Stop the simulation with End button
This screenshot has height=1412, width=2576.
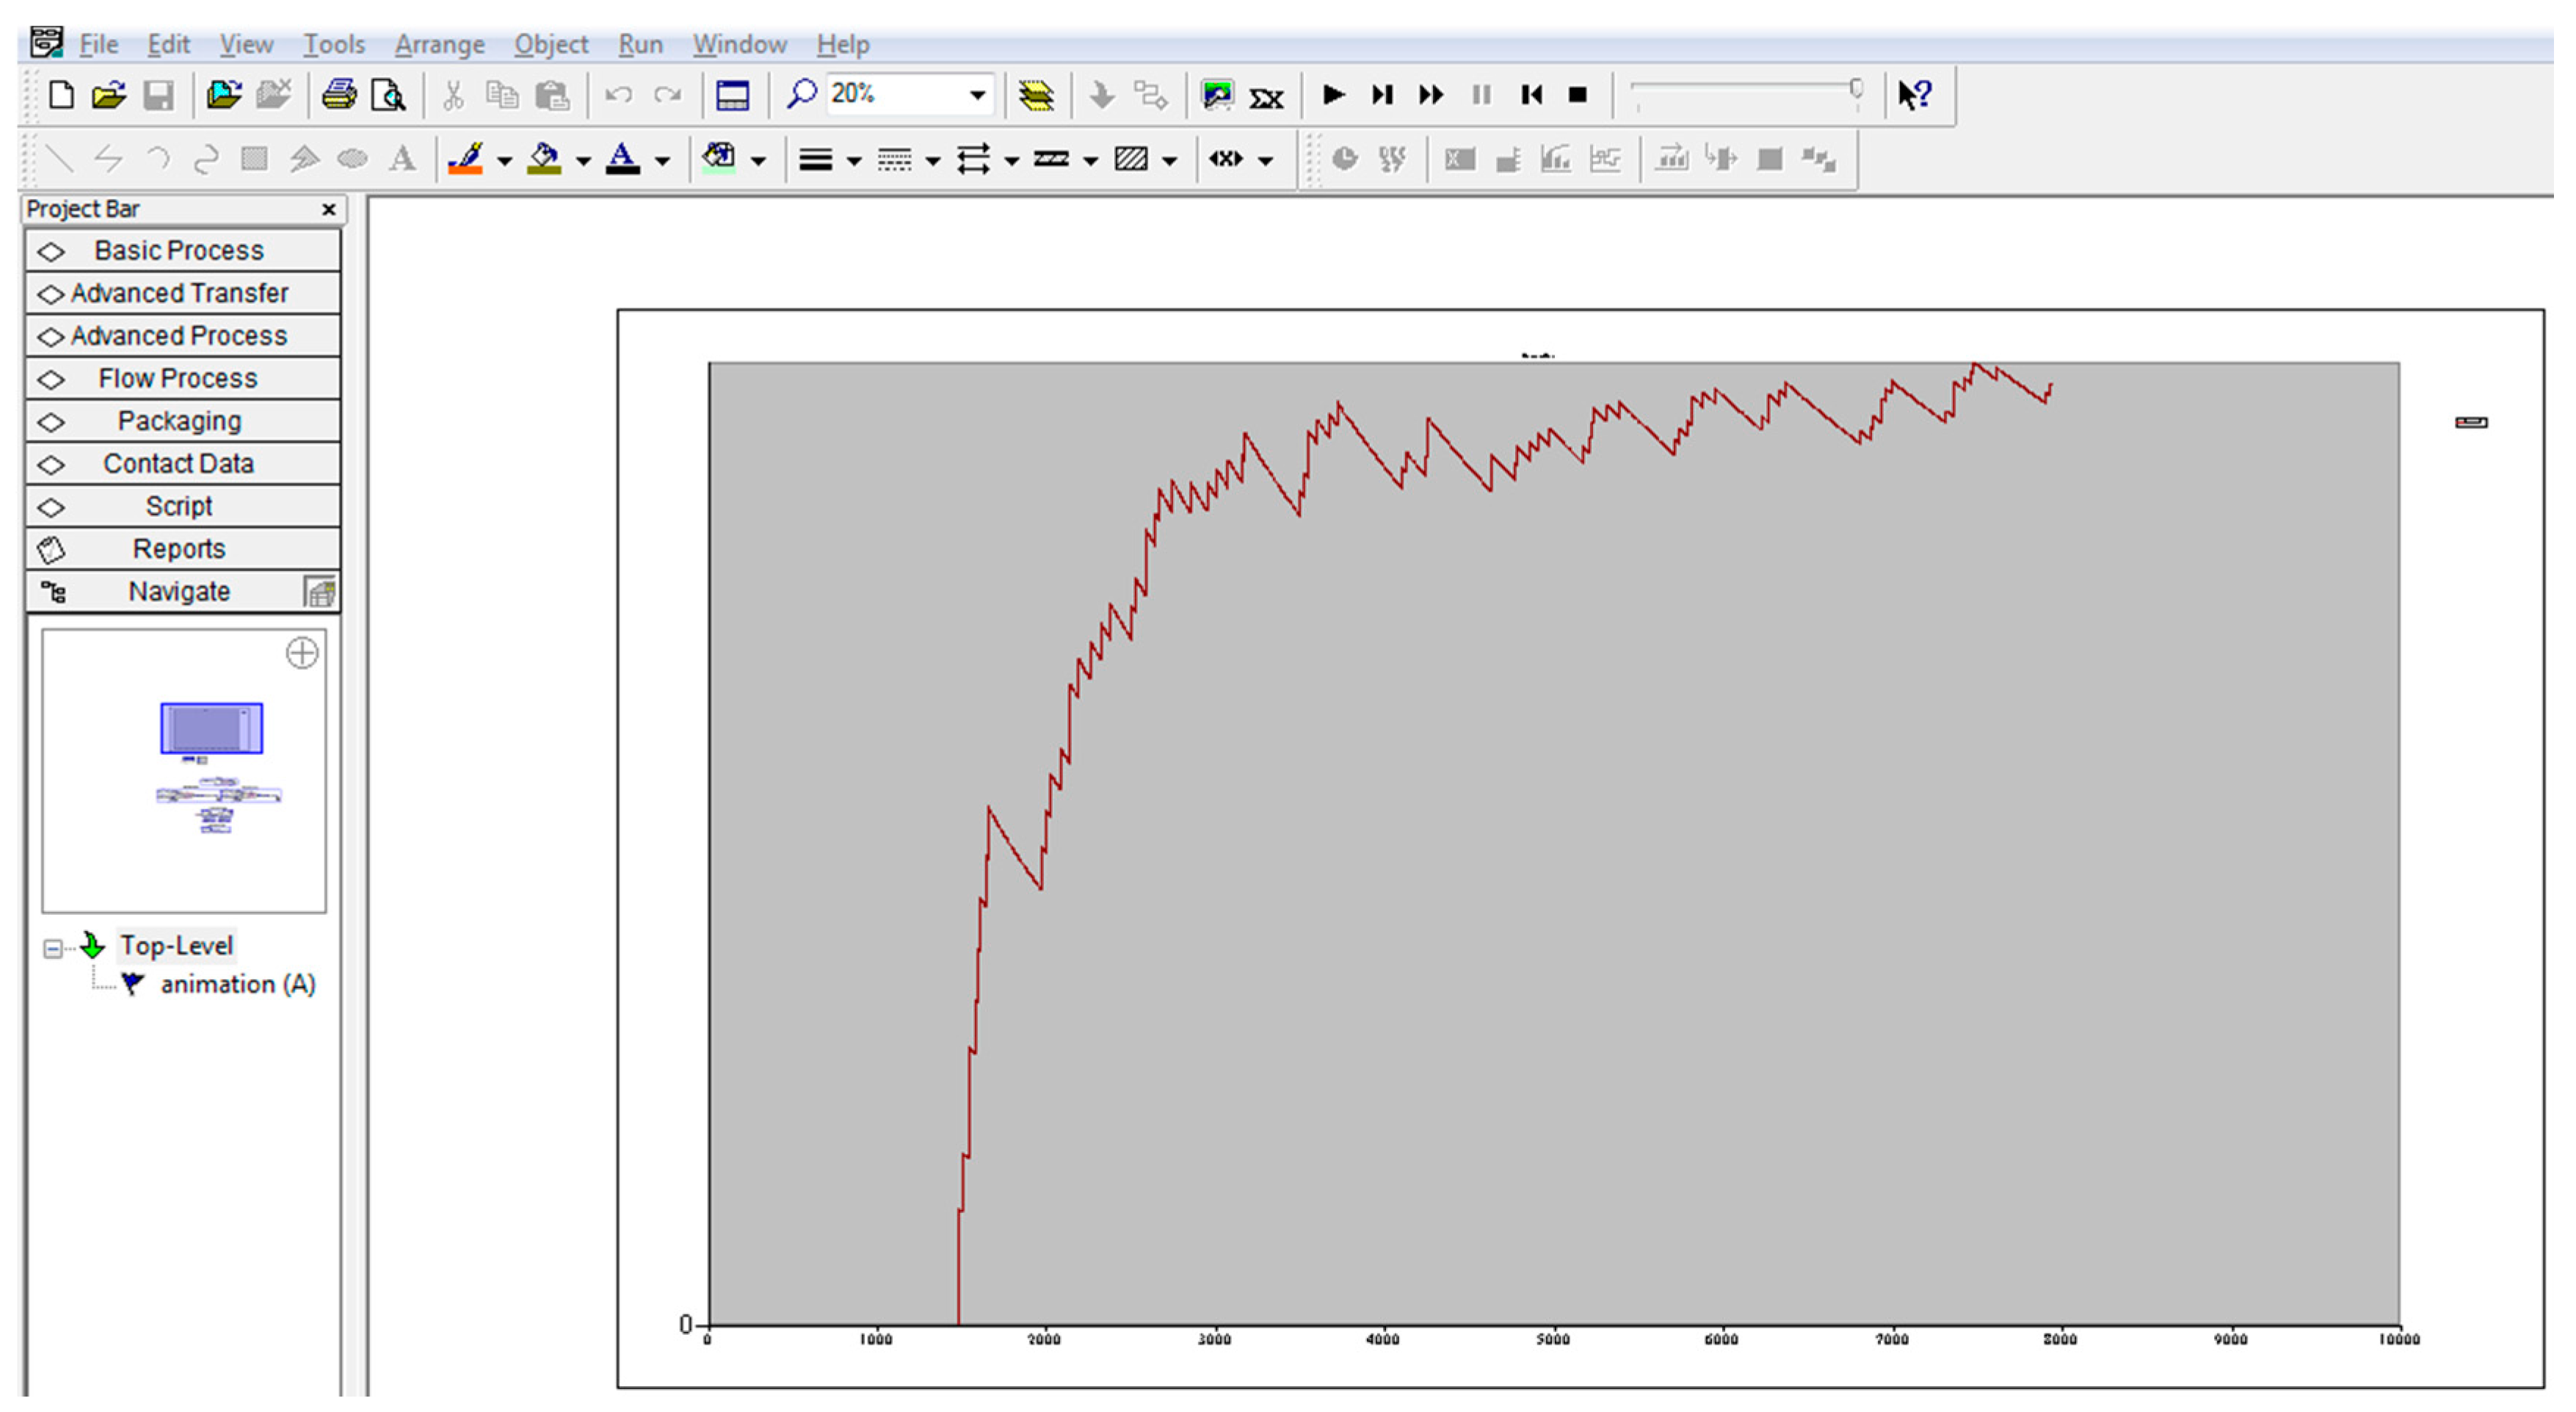[1578, 95]
